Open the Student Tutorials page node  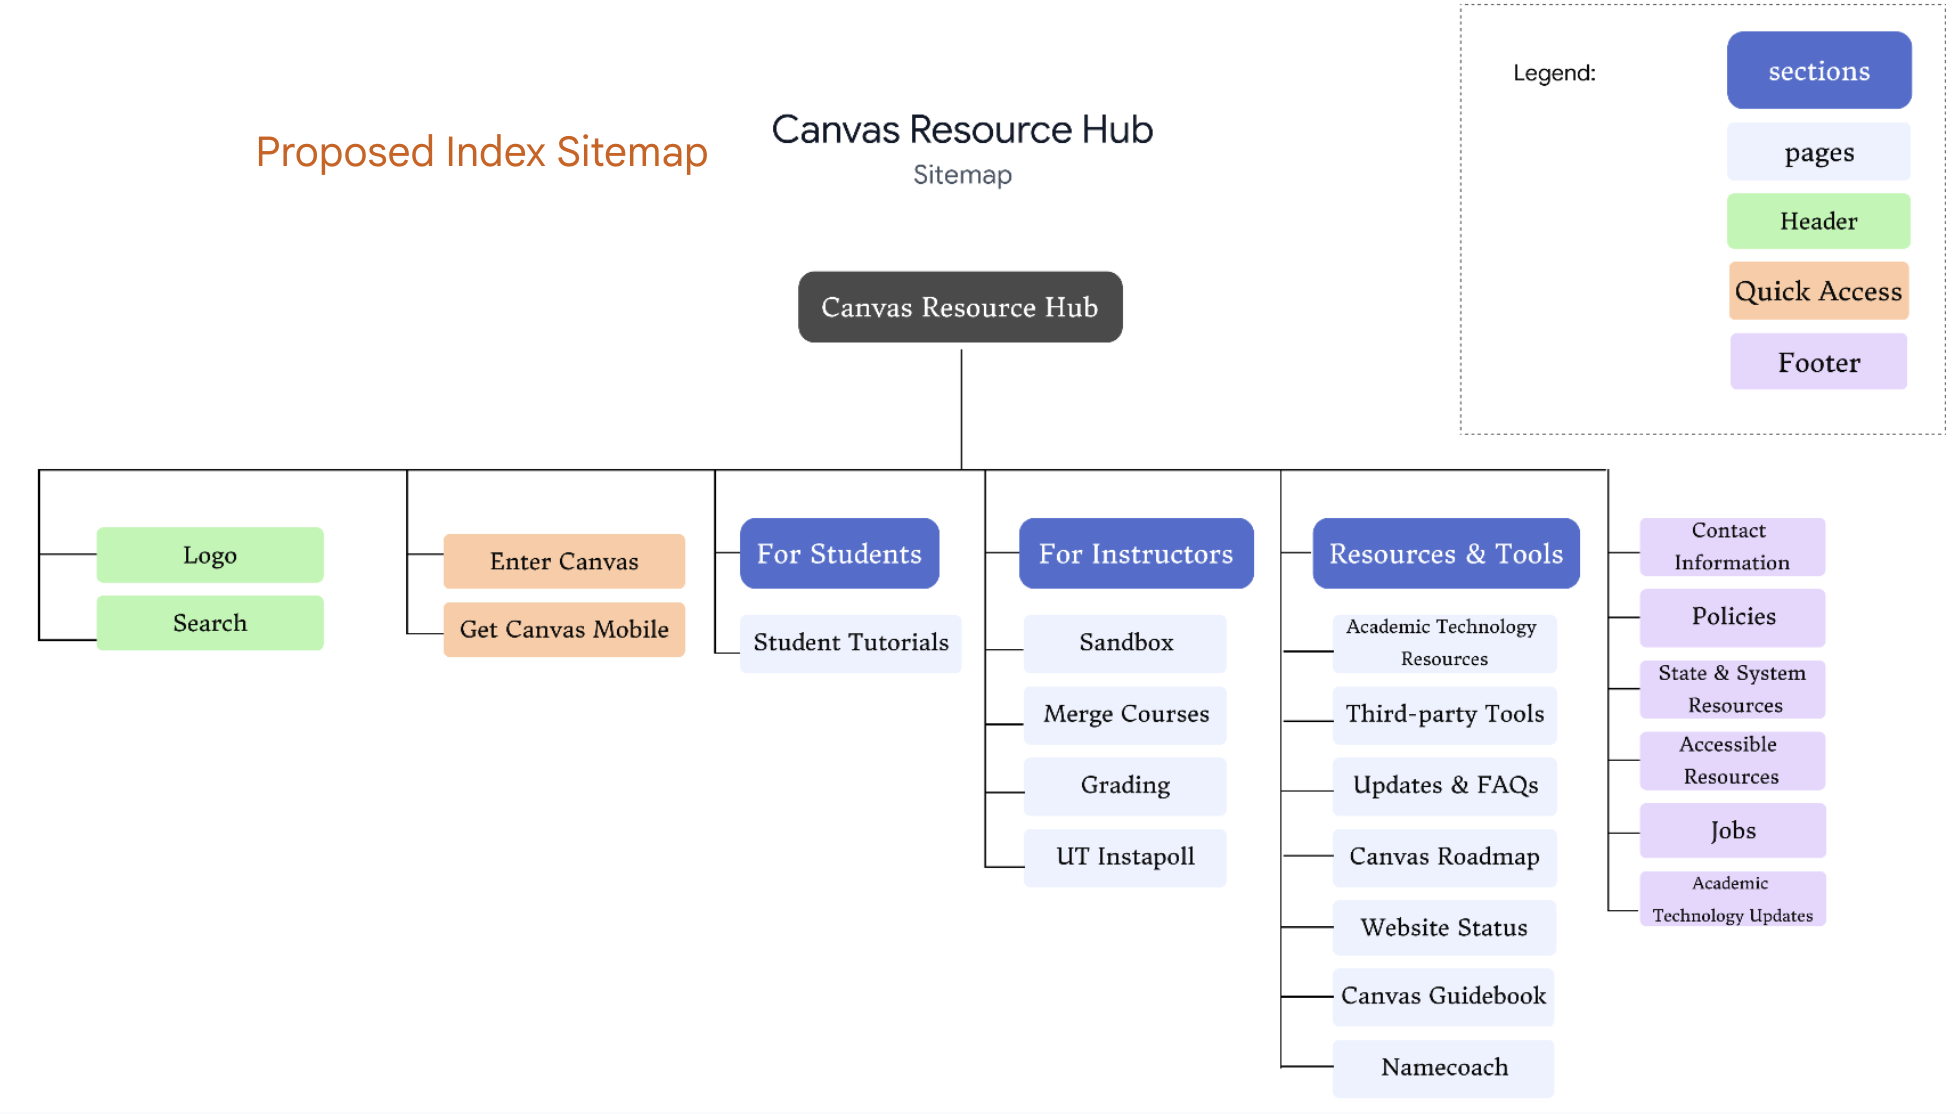point(850,642)
